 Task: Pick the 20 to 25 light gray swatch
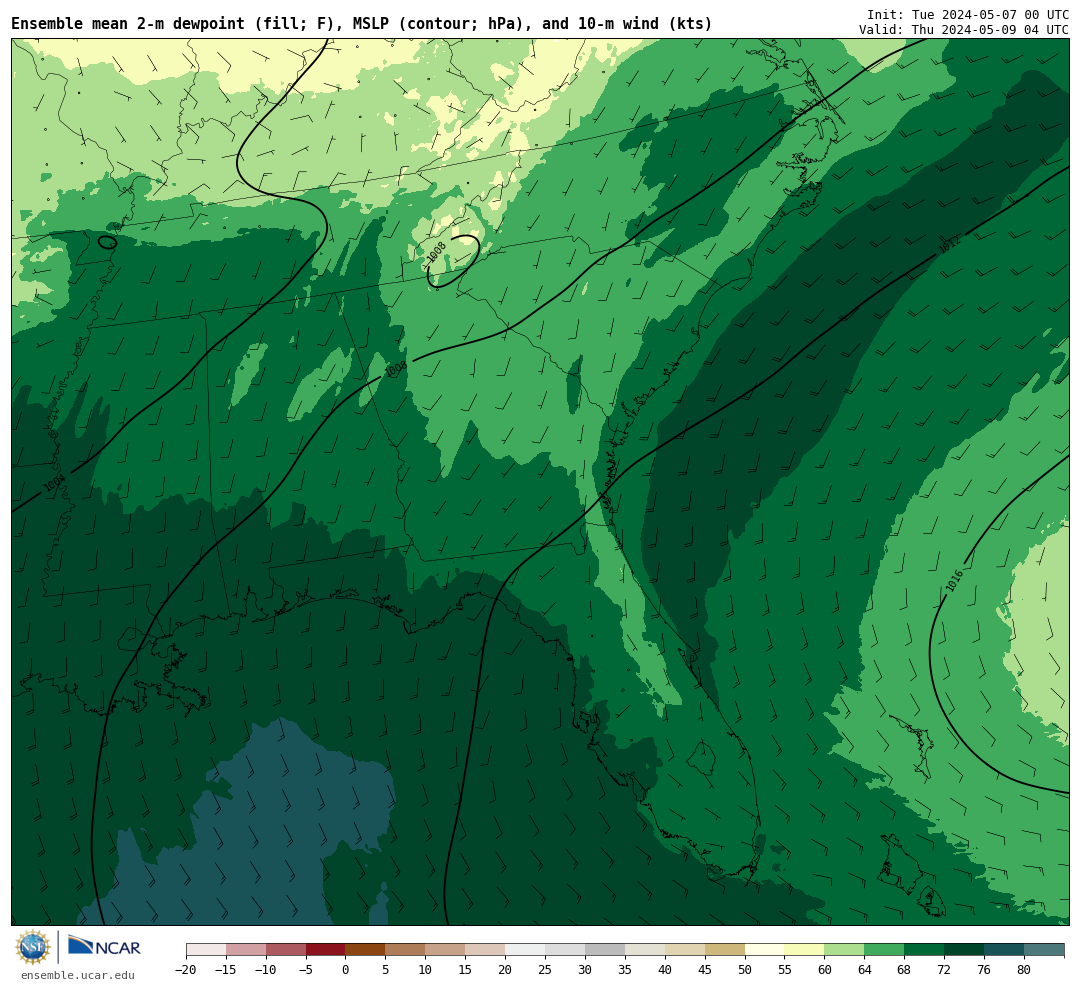click(x=526, y=950)
